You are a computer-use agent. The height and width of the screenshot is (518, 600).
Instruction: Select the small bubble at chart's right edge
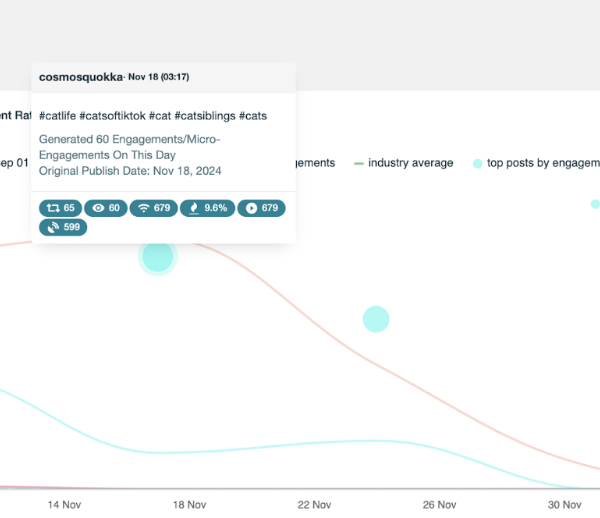click(x=595, y=204)
